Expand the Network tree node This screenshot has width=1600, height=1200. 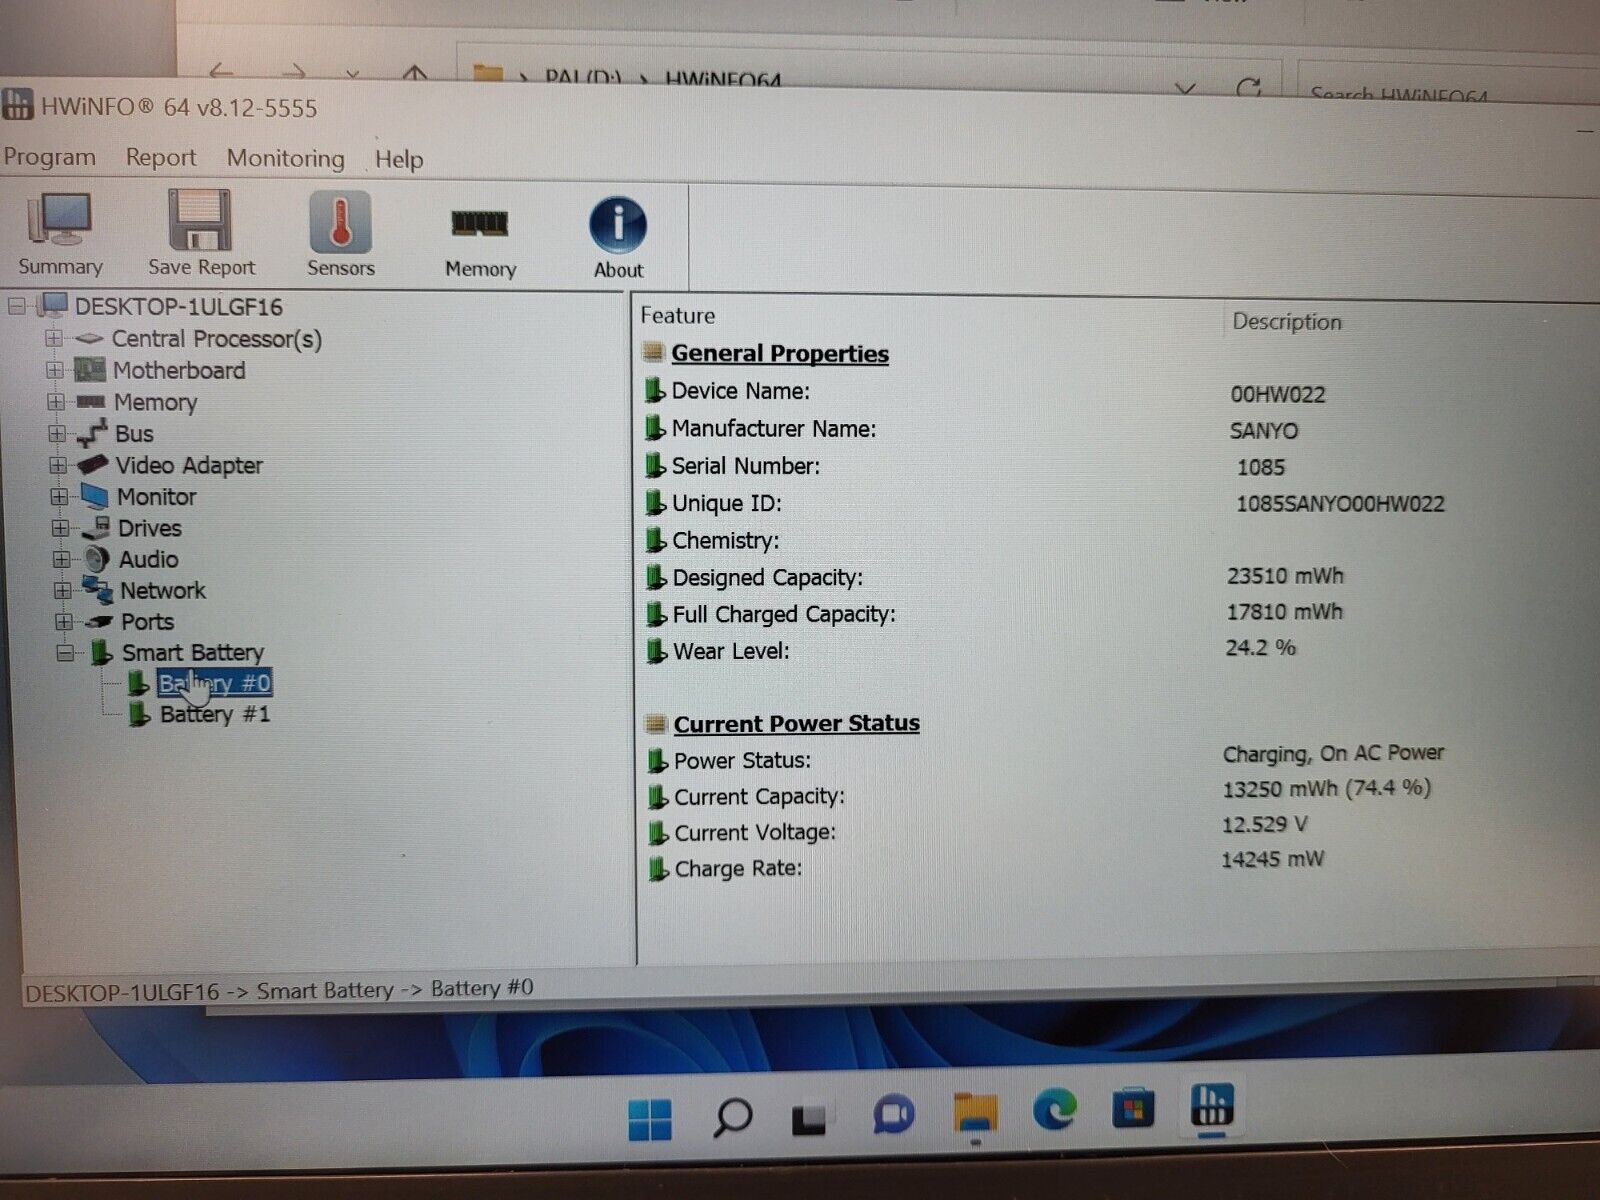[x=62, y=590]
